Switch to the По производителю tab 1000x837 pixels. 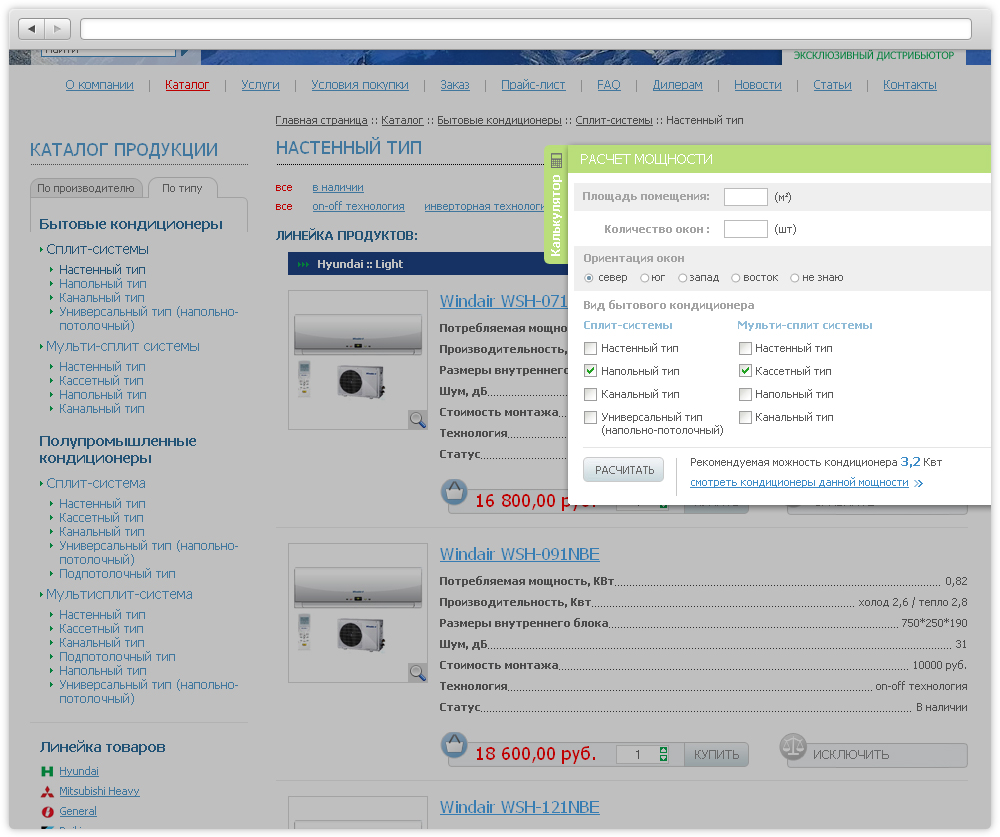pos(86,188)
